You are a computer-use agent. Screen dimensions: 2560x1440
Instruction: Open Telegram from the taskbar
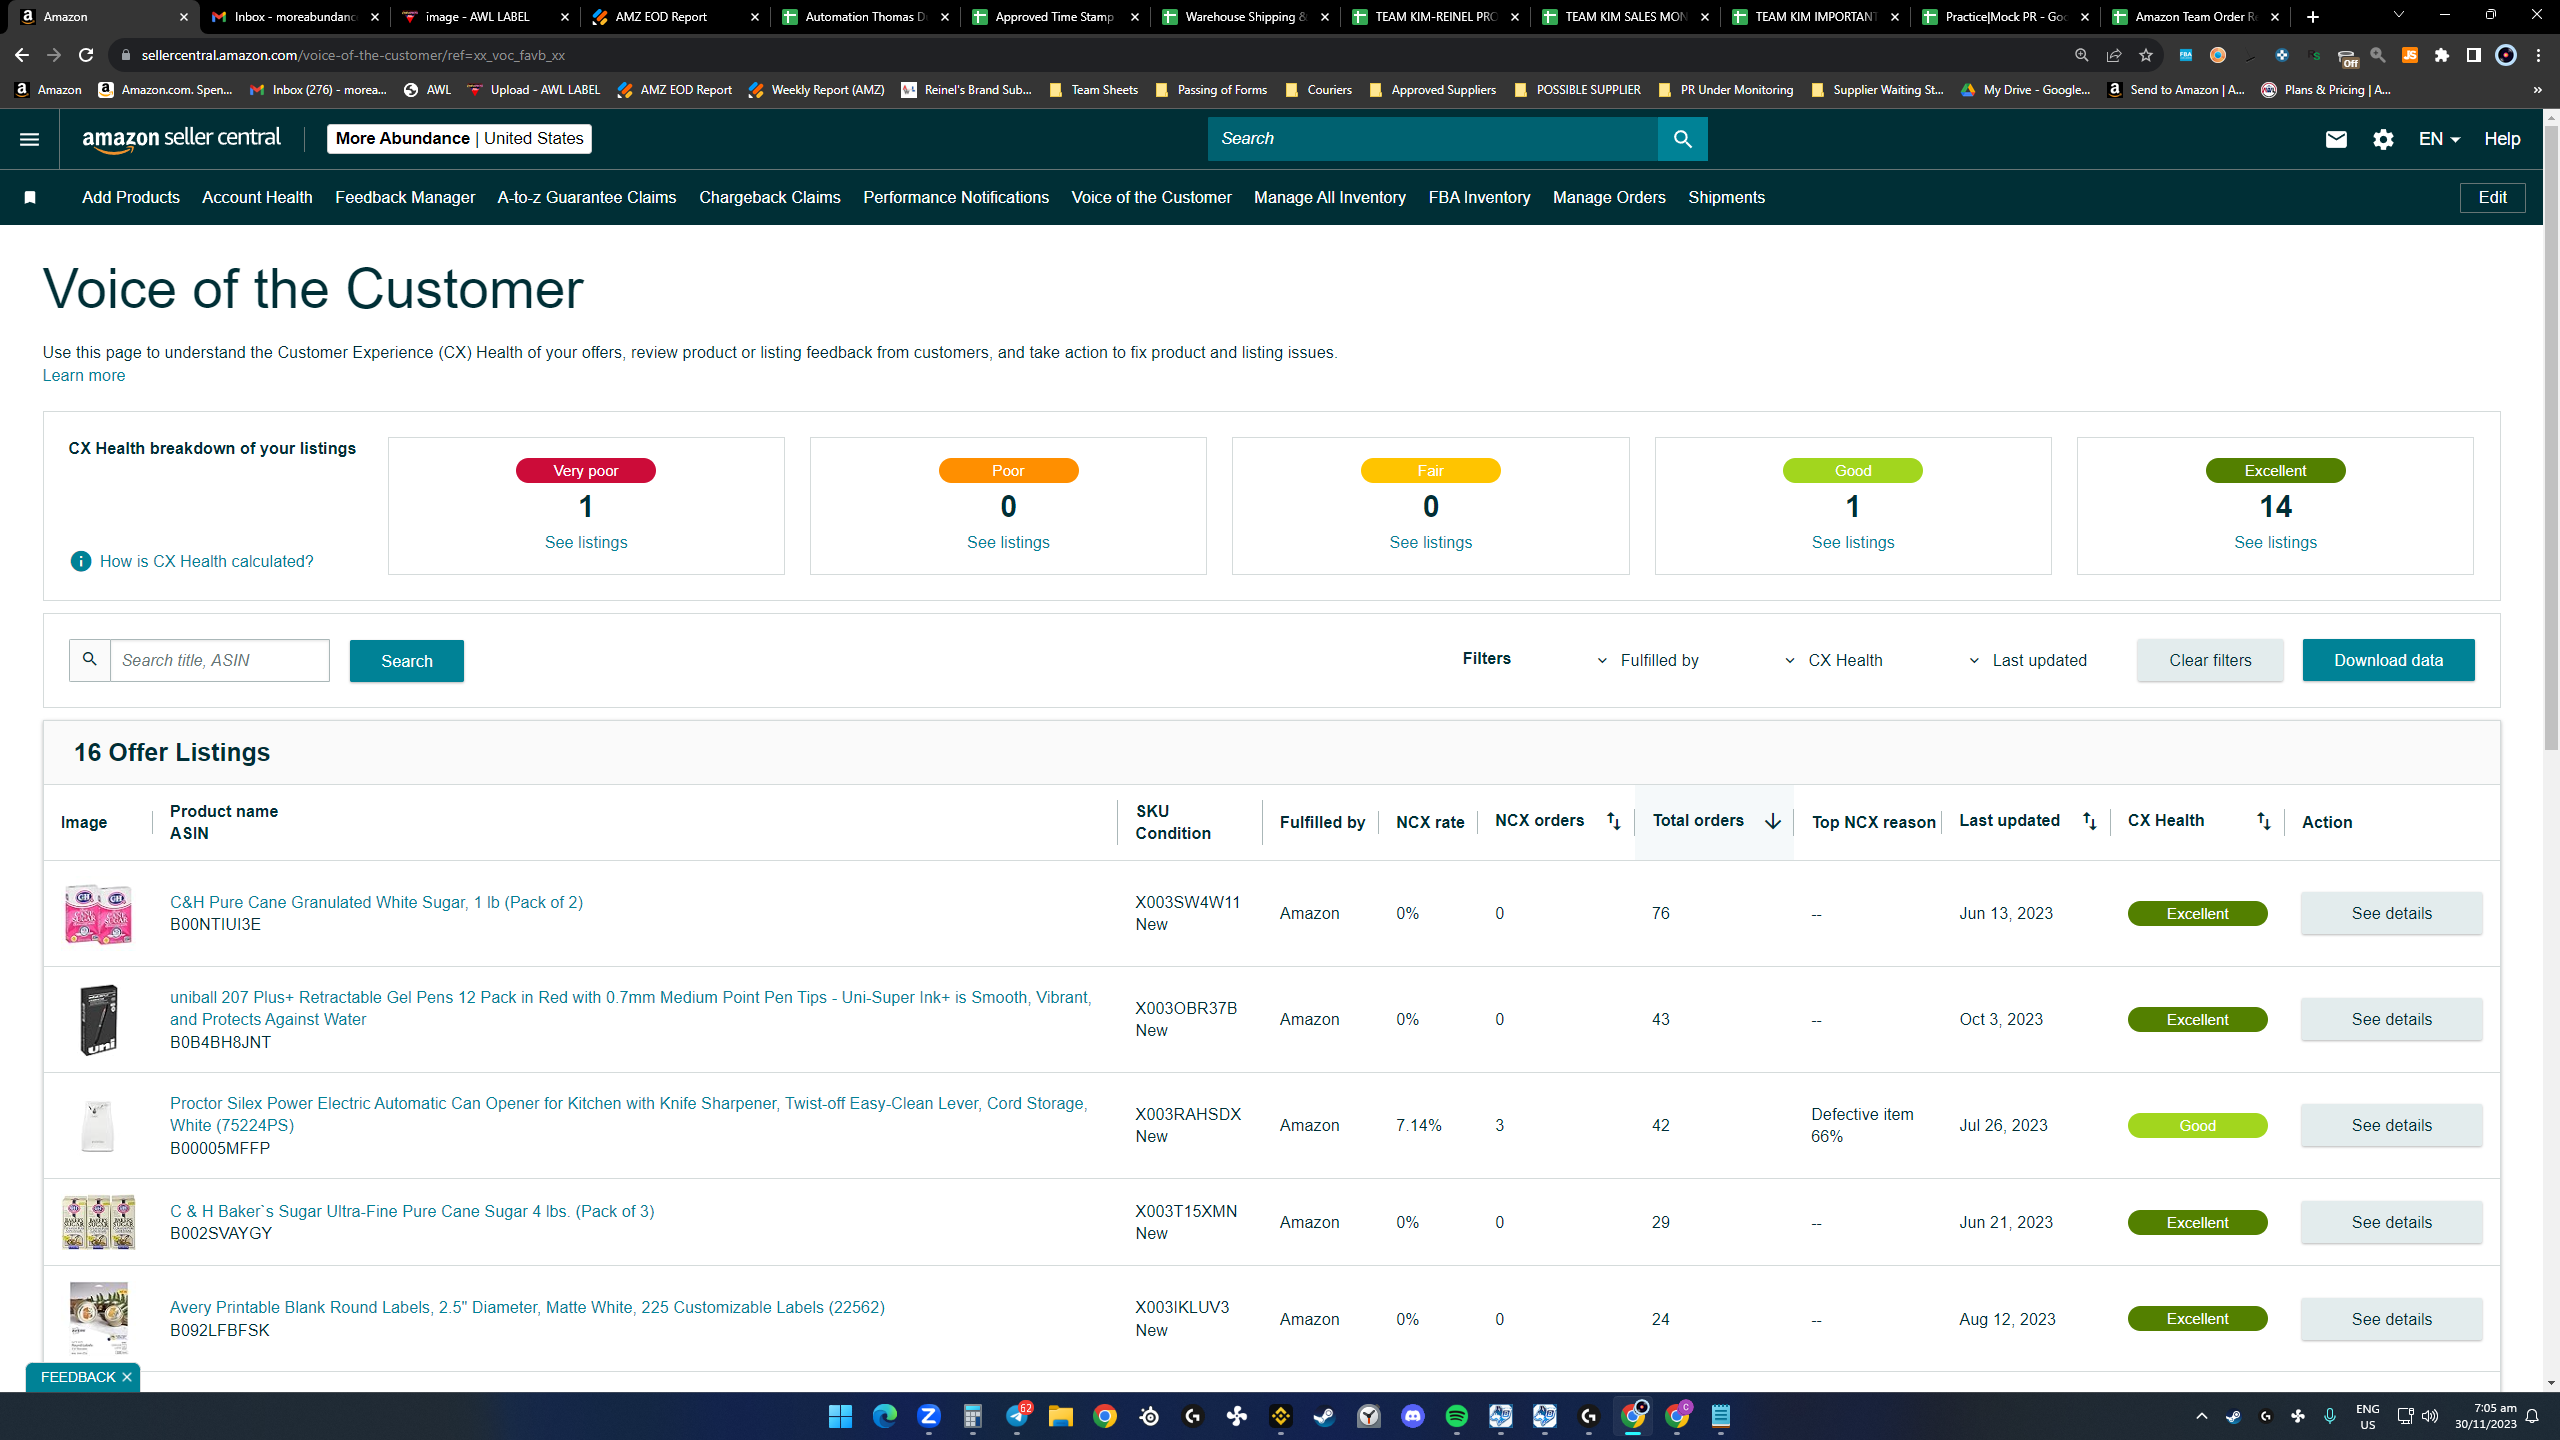pyautogui.click(x=1017, y=1416)
